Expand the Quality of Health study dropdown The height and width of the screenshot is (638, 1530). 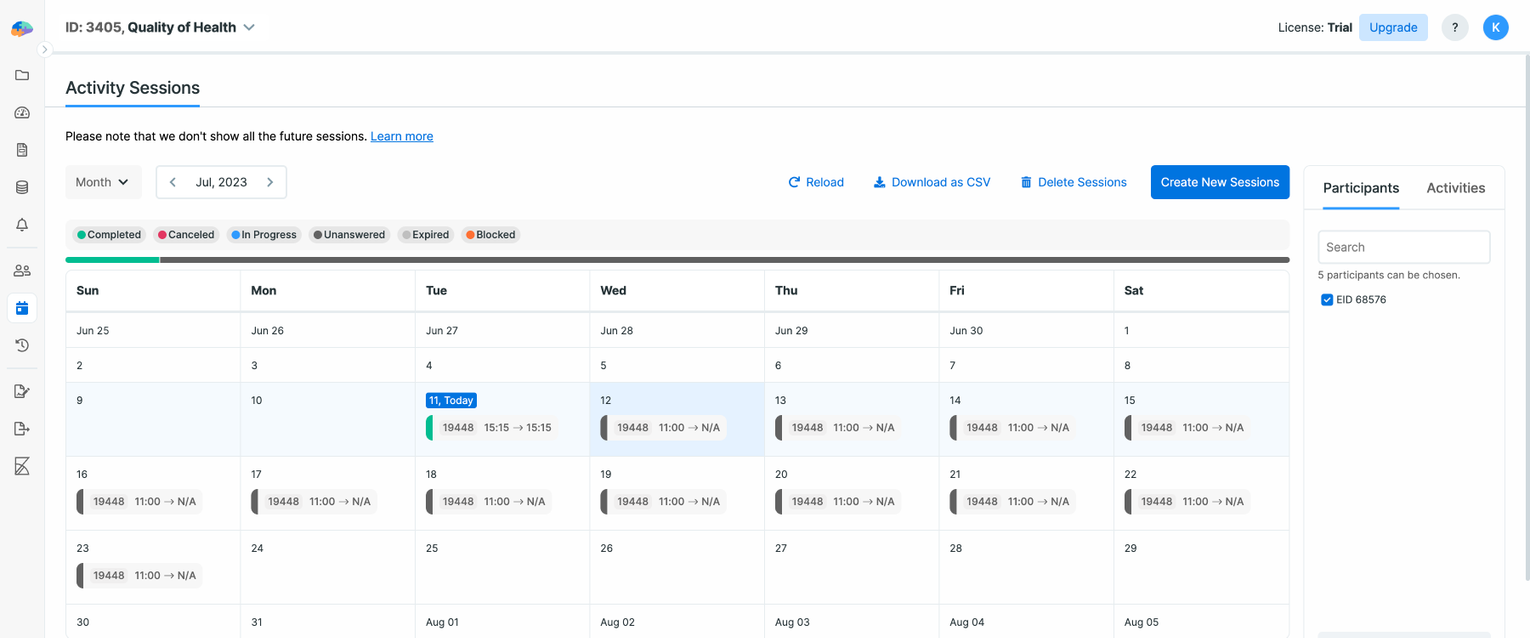click(249, 28)
